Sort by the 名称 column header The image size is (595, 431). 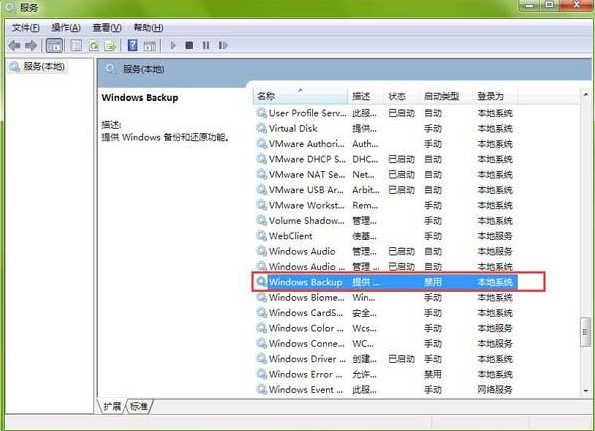click(x=300, y=96)
